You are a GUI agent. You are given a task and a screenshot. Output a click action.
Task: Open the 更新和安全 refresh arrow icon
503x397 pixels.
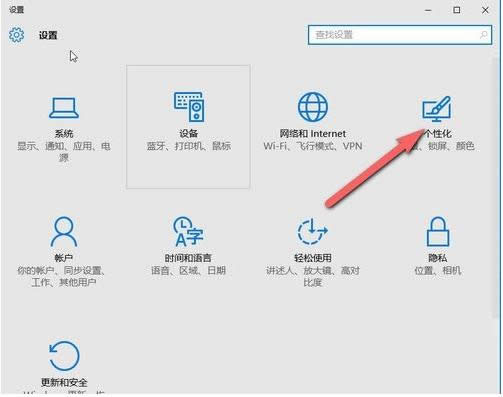point(64,356)
